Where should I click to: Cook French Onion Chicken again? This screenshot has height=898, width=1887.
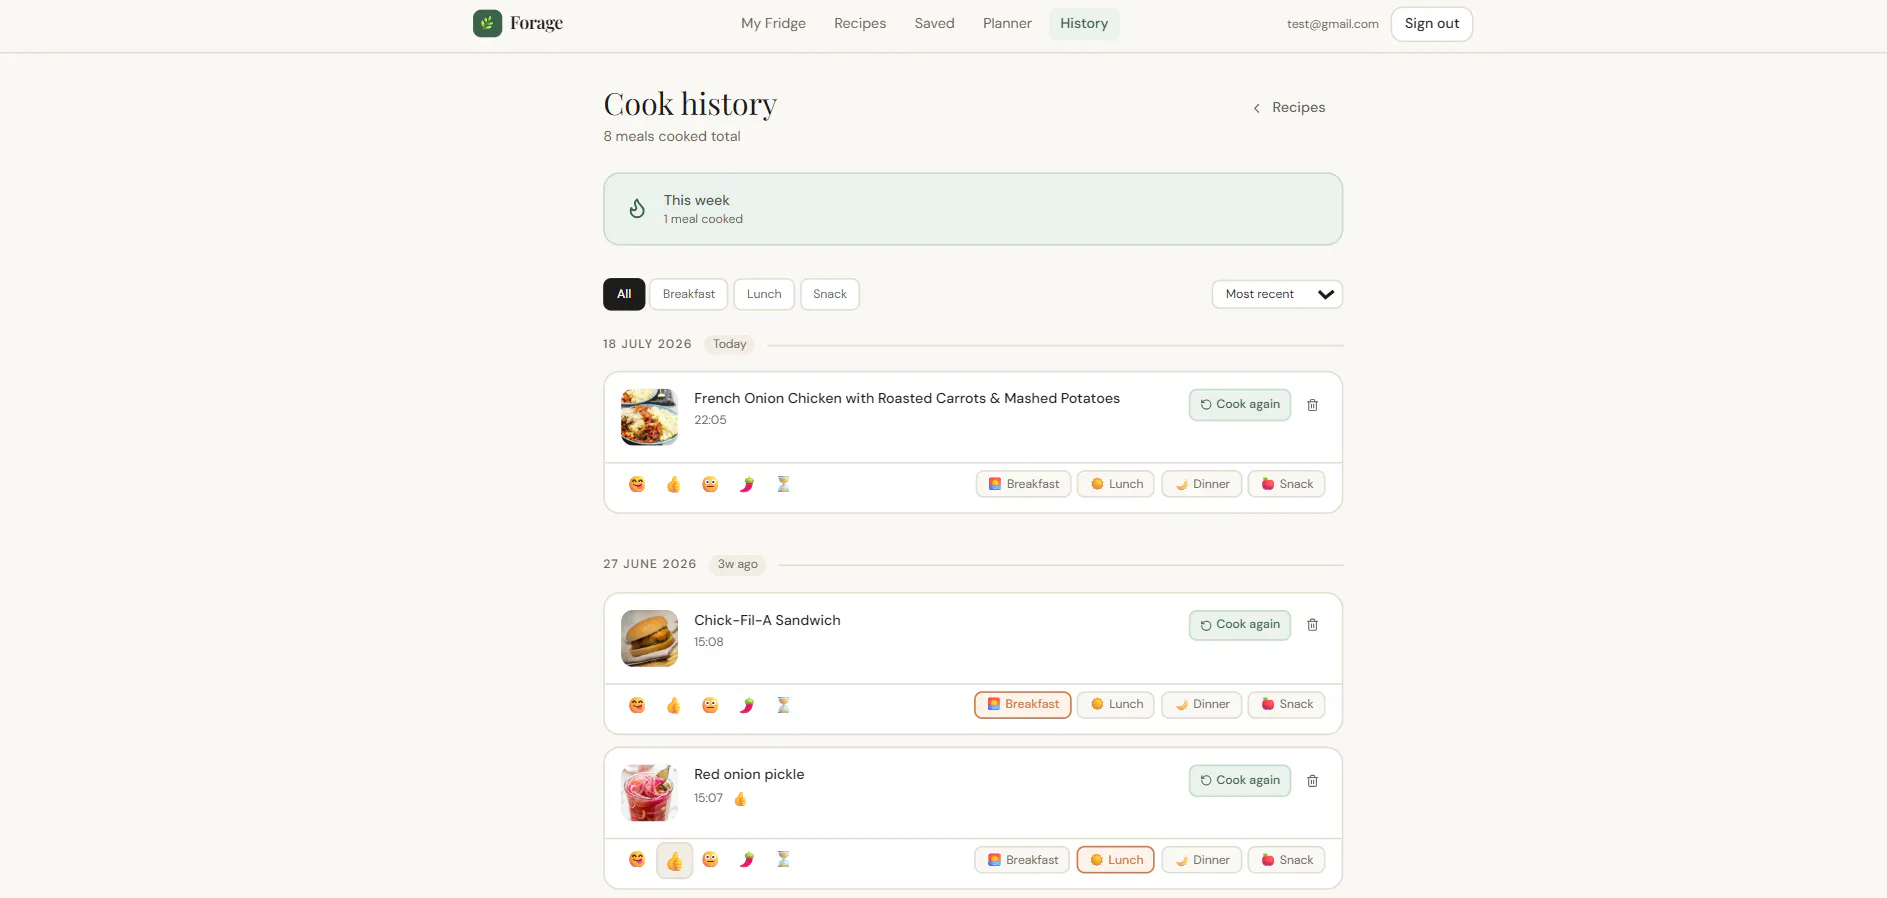click(1240, 405)
